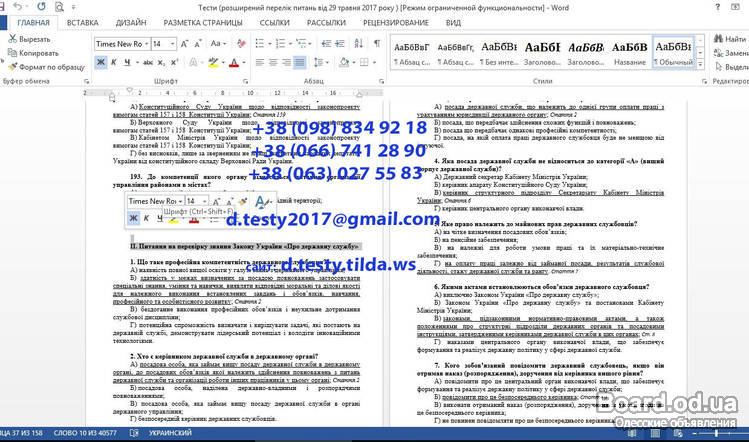Apply numbered list formatting
The image size is (749, 442).
280,43
